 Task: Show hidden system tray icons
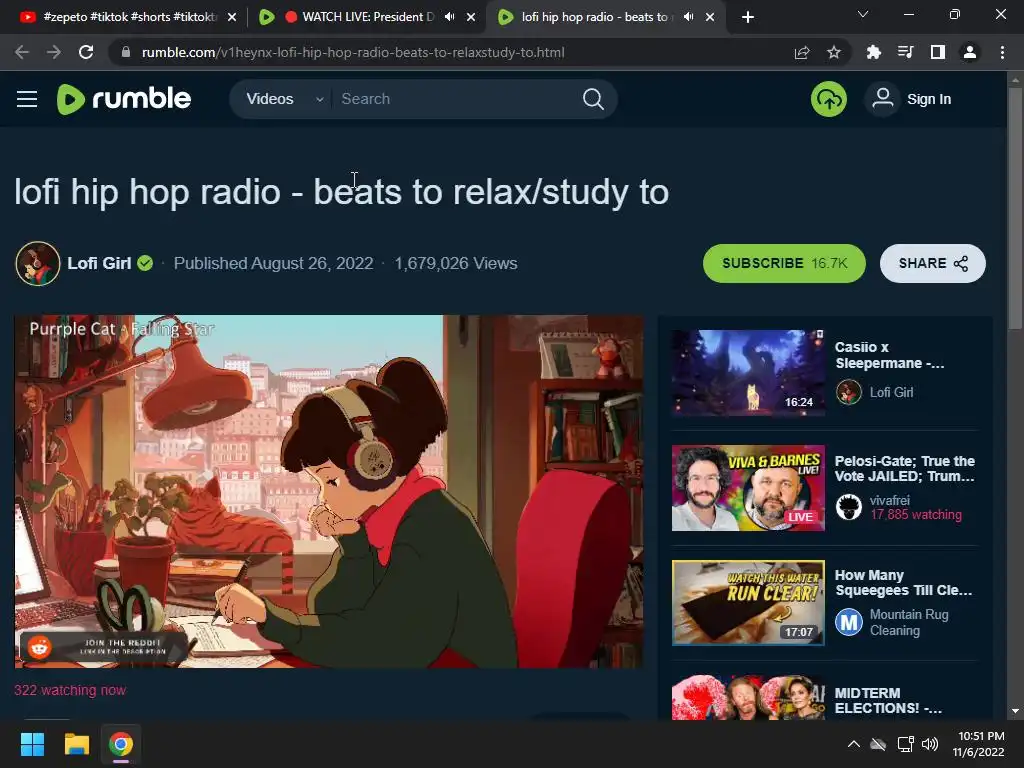pos(854,744)
